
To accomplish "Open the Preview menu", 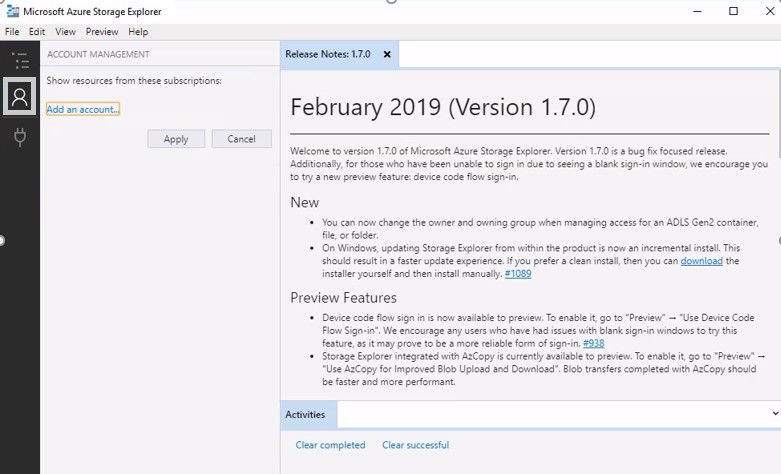I will 102,32.
